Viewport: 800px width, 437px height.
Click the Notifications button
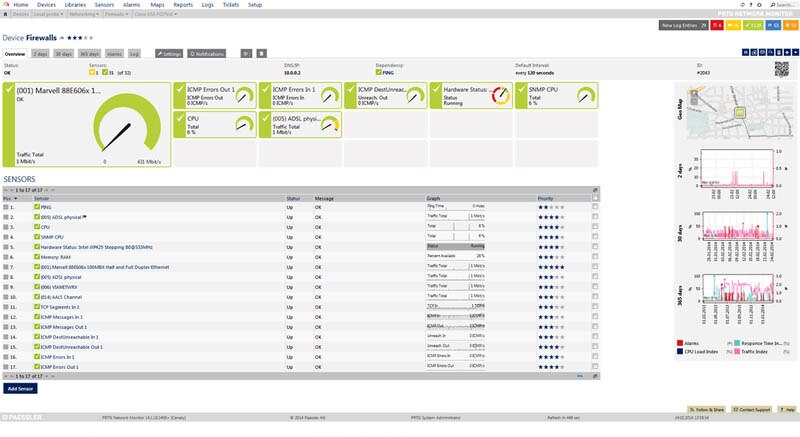tap(207, 54)
